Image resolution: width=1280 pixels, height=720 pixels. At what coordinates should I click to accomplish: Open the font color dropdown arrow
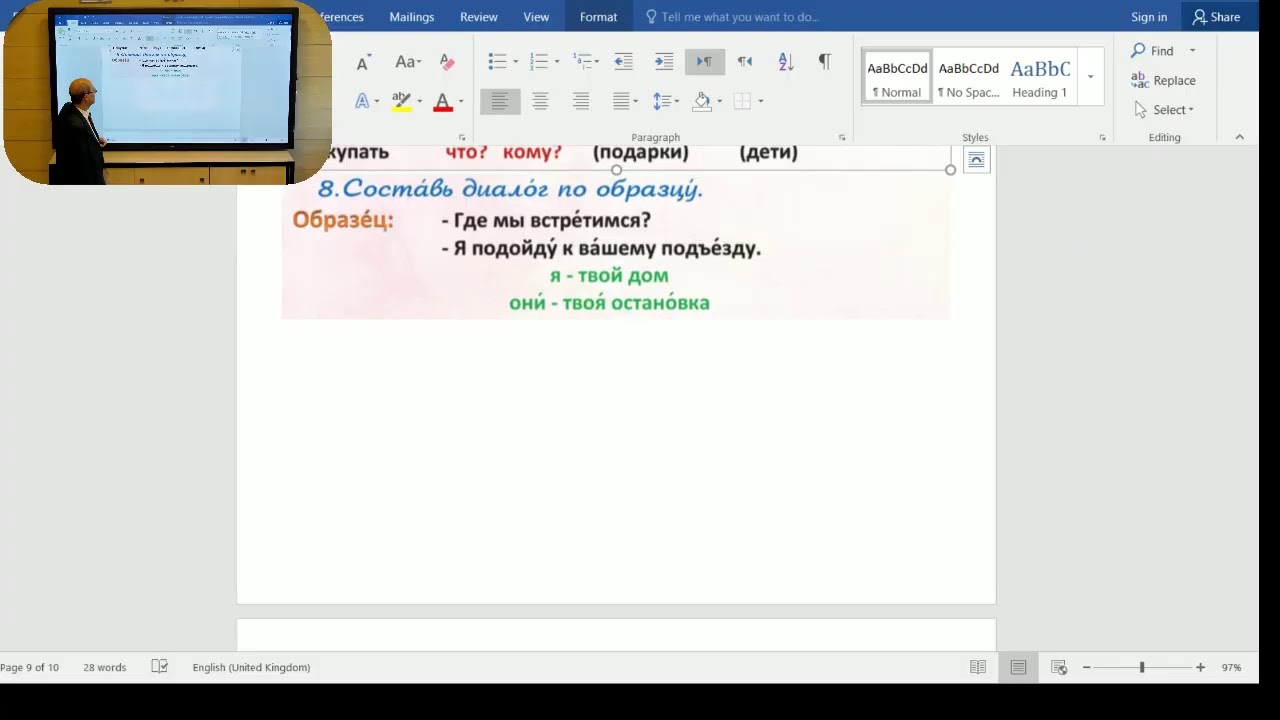(x=460, y=102)
